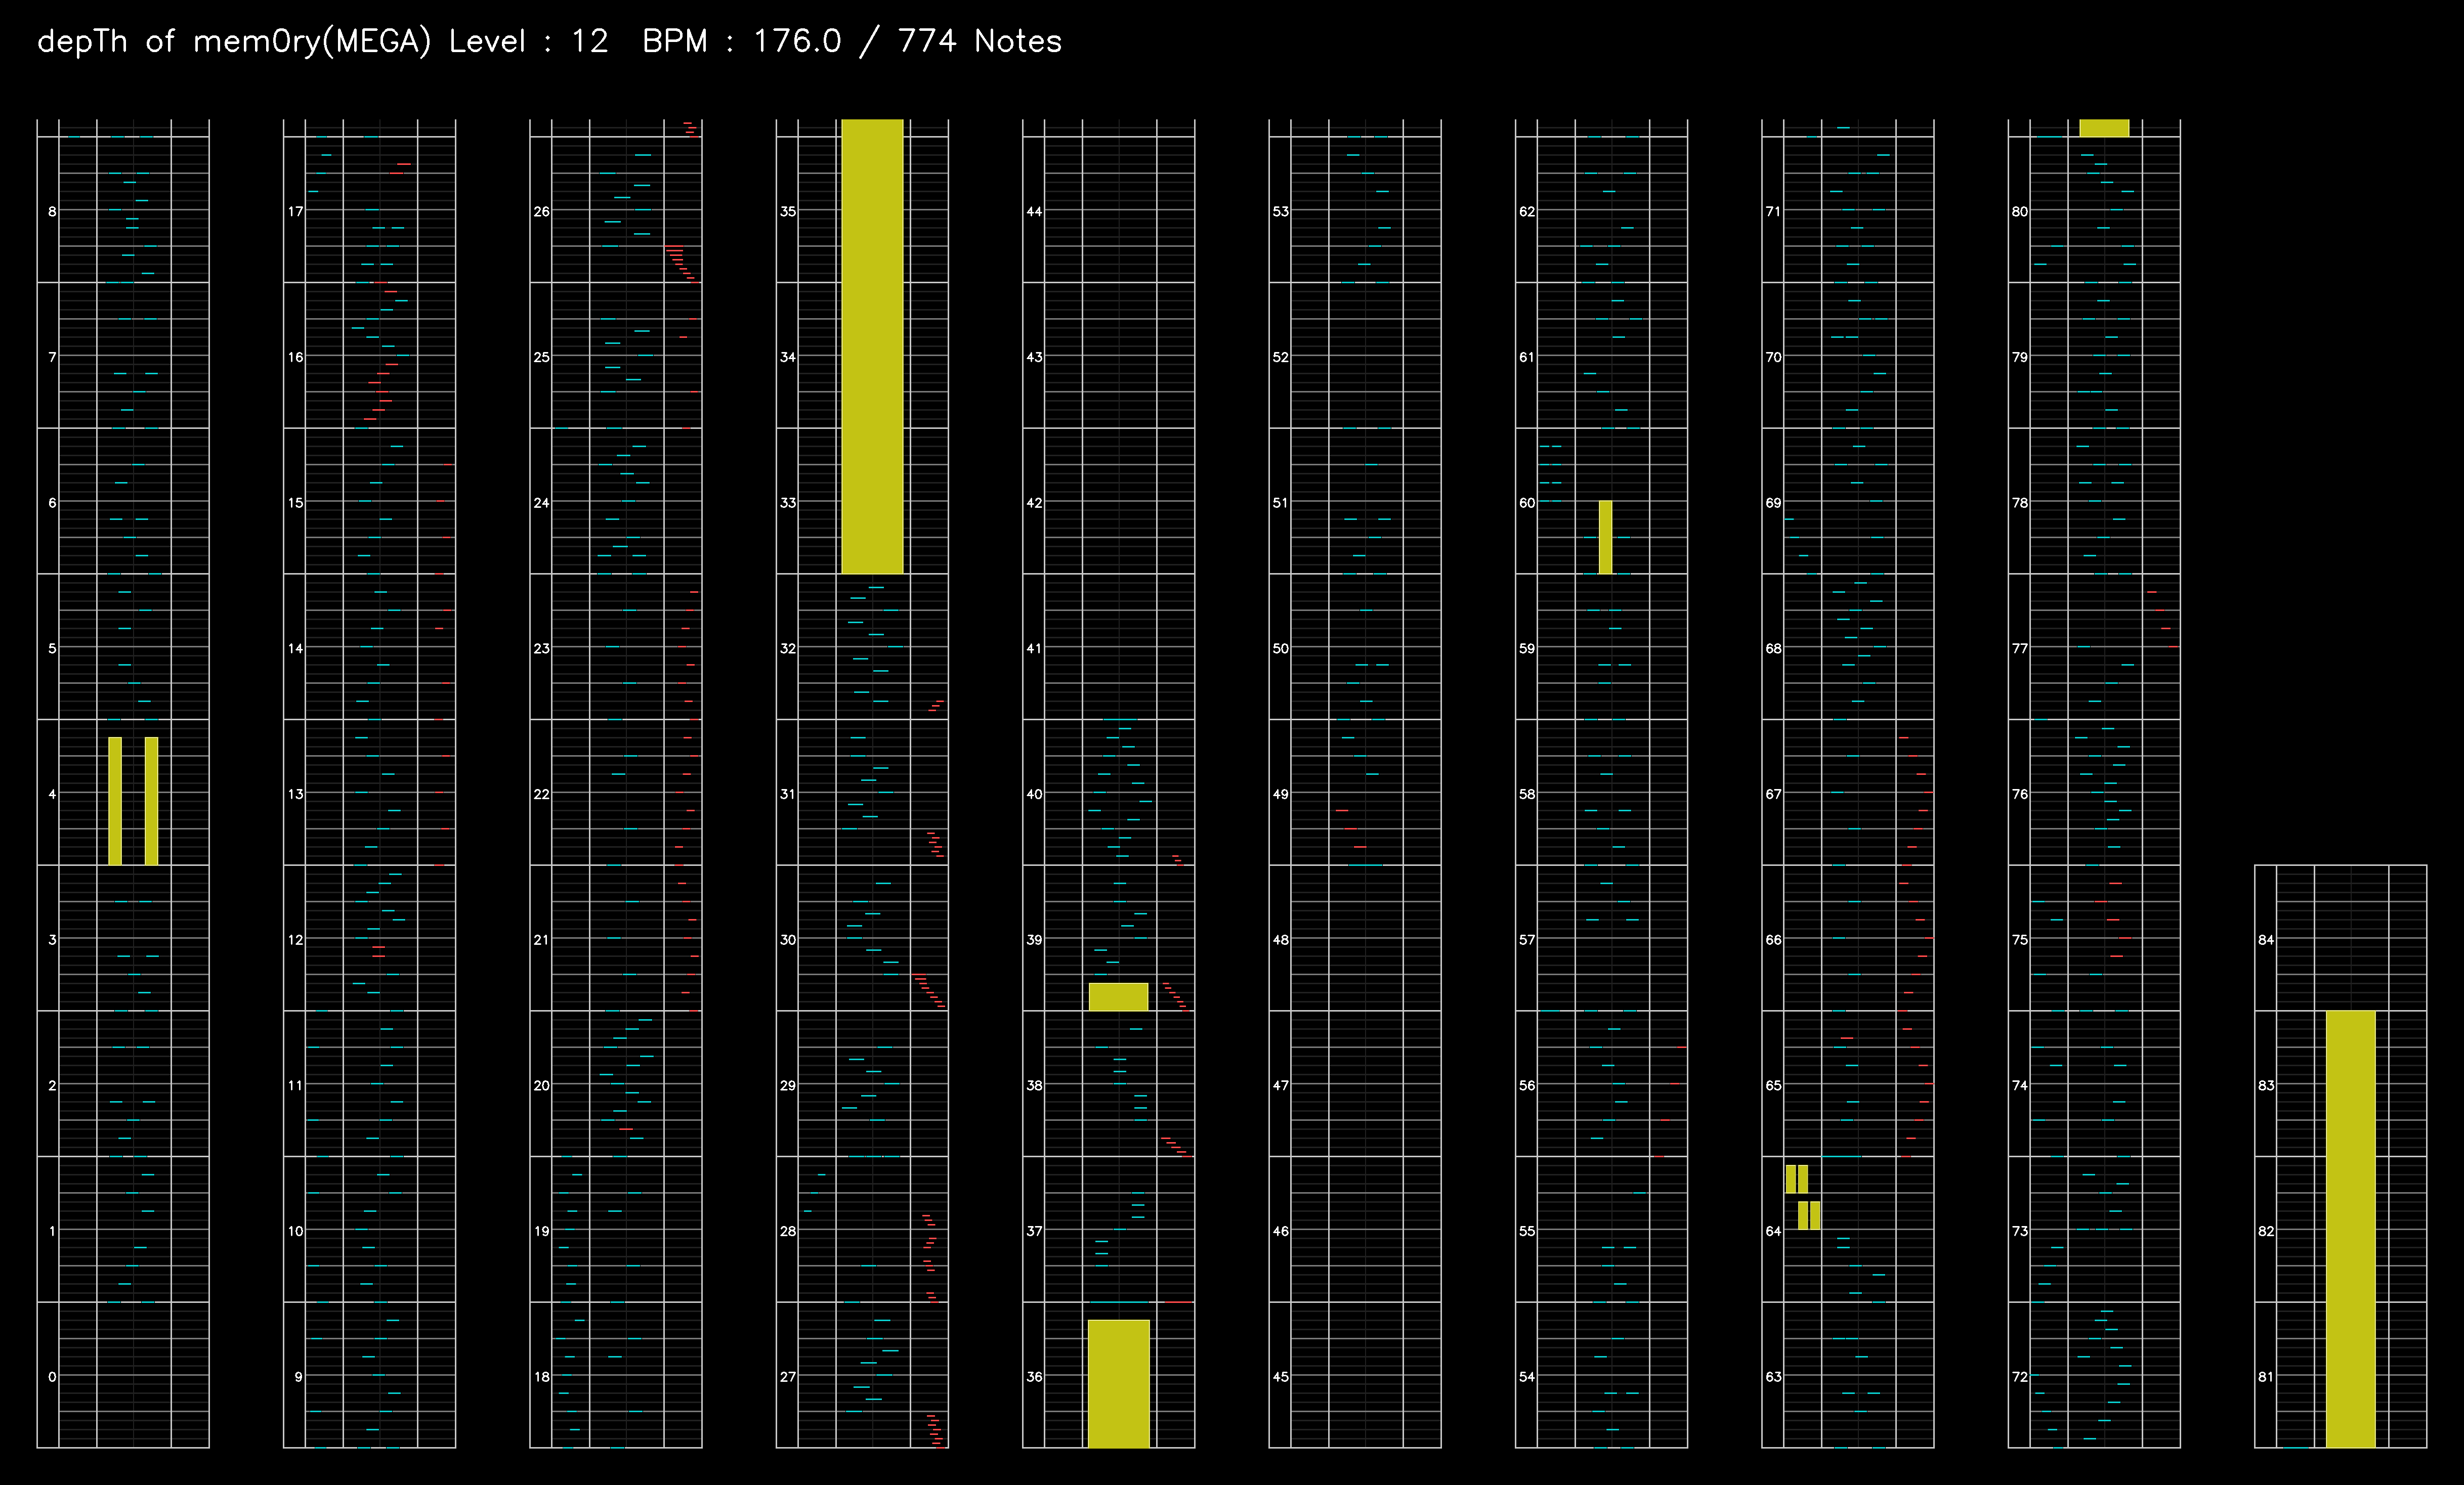Viewport: 2464px width, 1485px height.
Task: Click measure number 58 label
Action: pos(1527,794)
